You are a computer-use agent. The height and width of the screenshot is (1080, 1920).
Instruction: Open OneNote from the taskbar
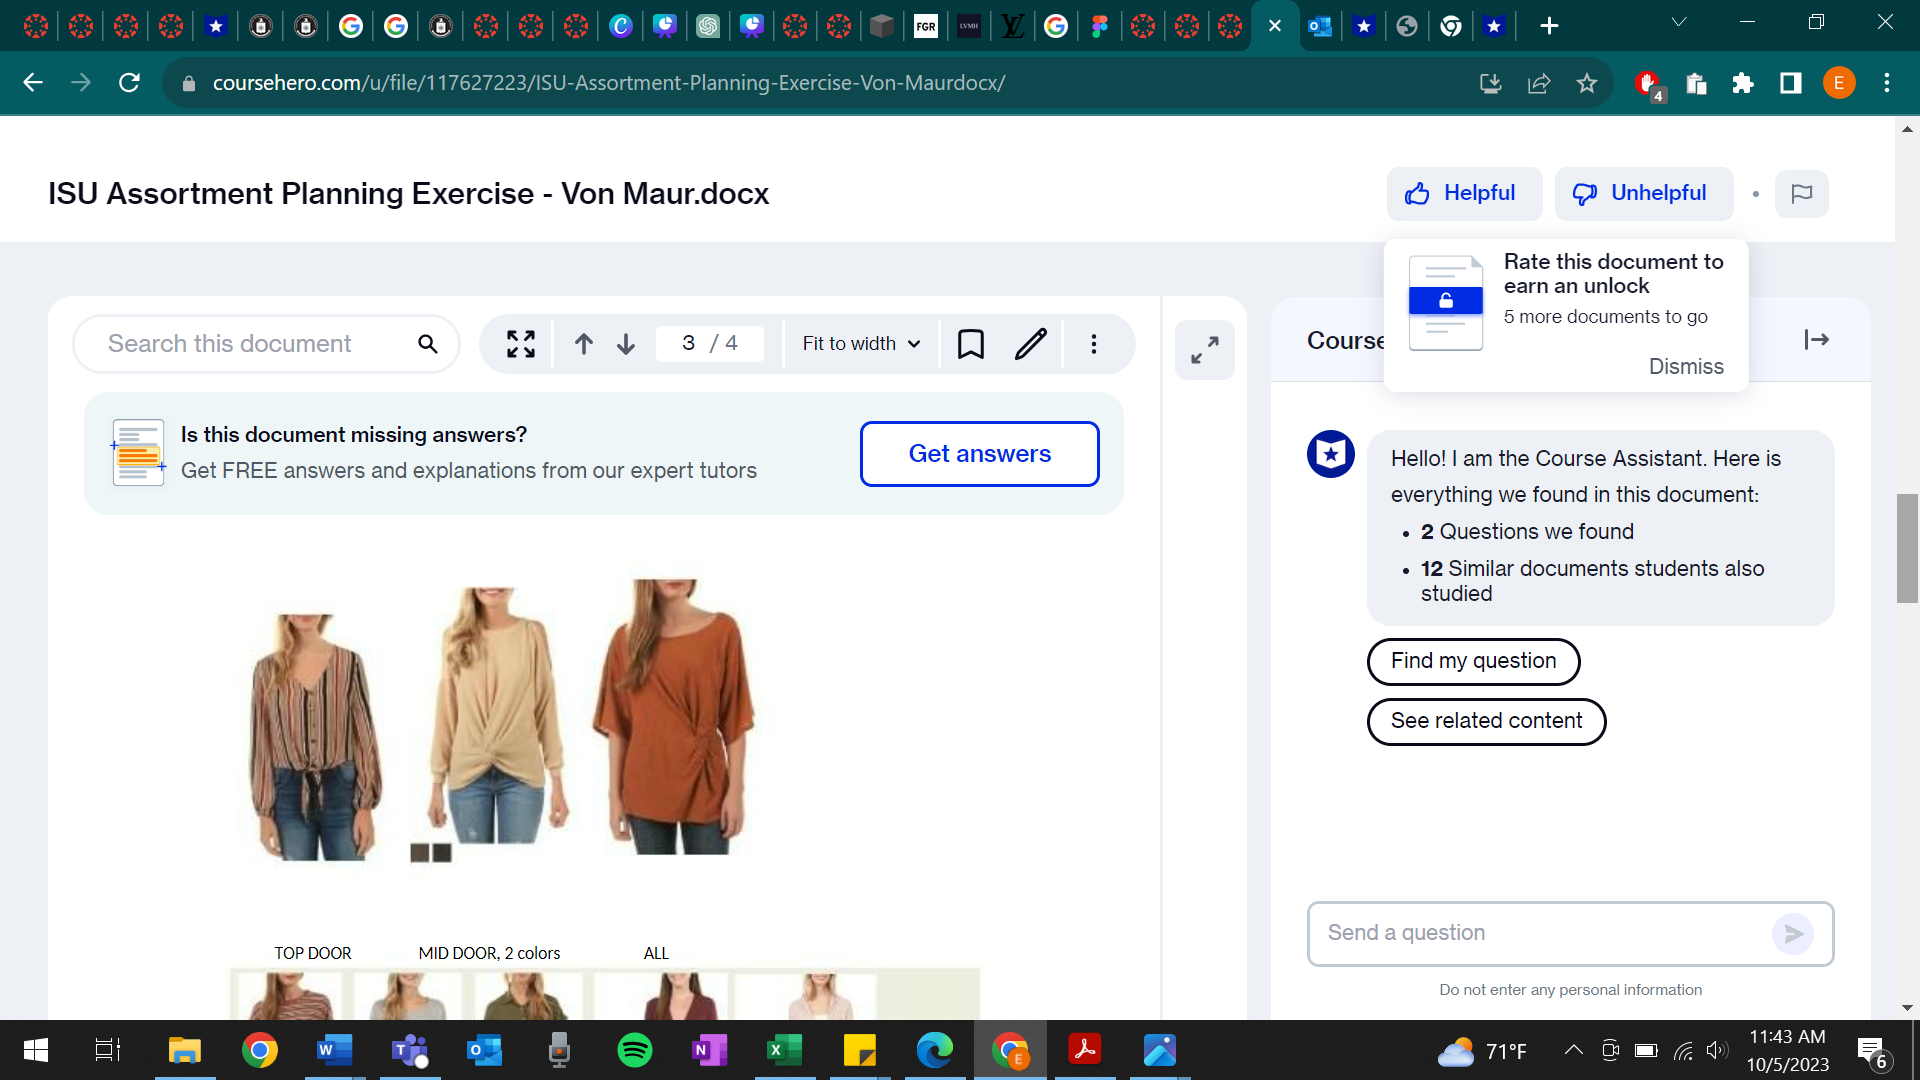pos(709,1050)
